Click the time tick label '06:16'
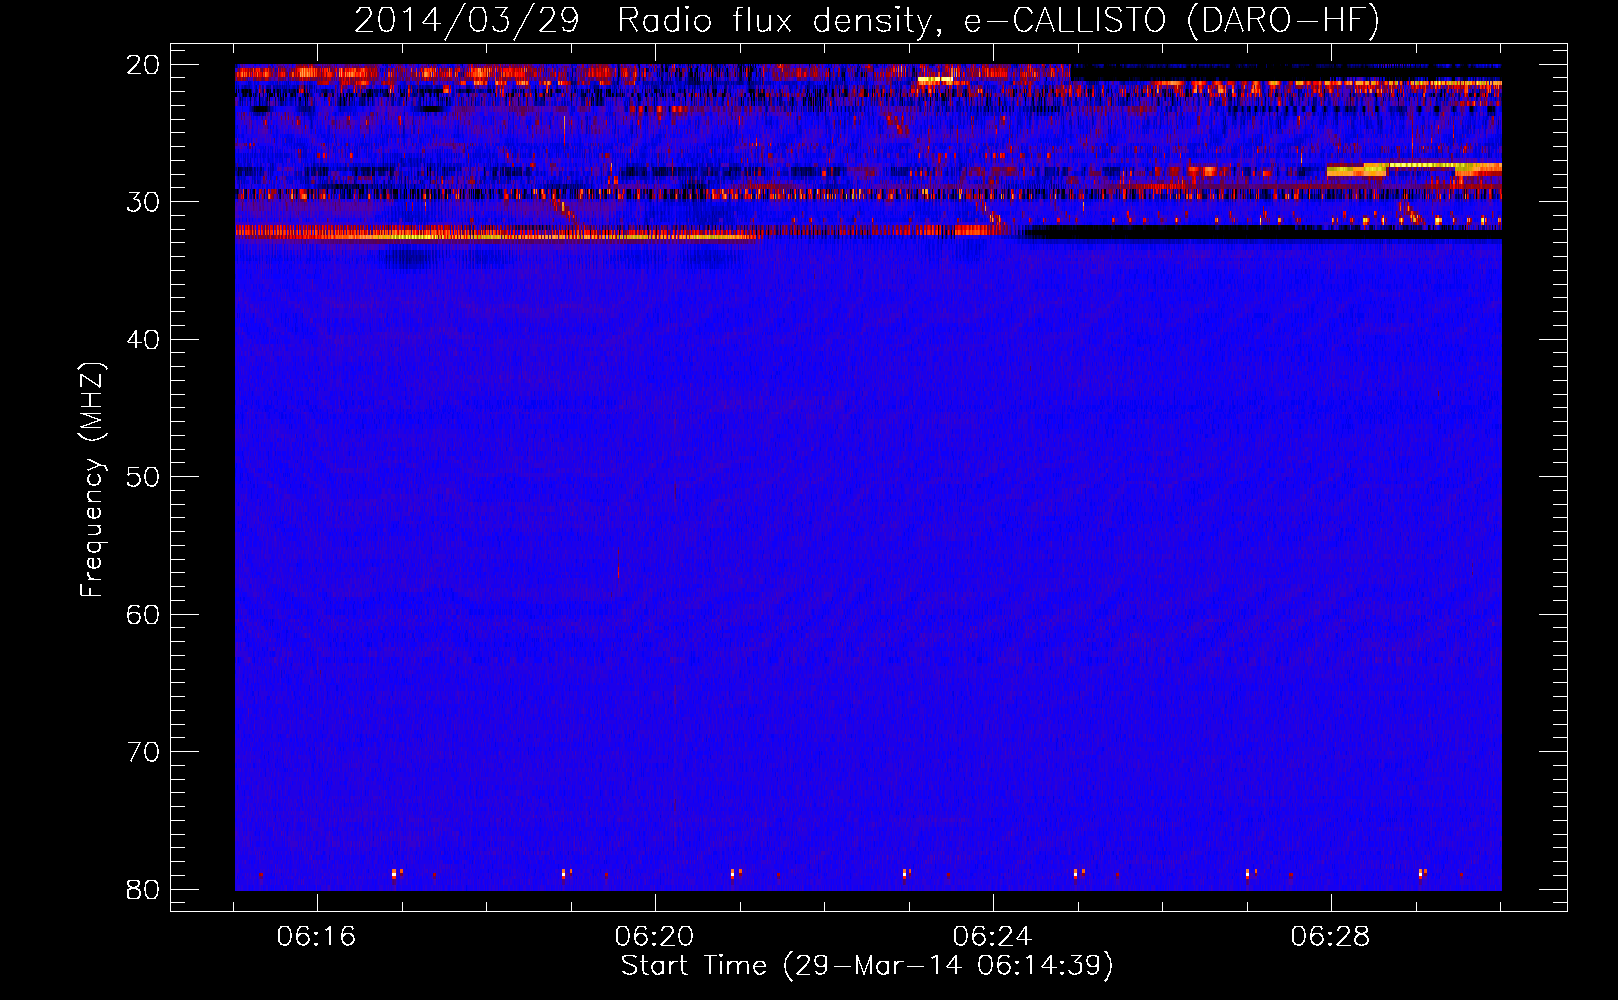This screenshot has height=1000, width=1618. tap(317, 937)
